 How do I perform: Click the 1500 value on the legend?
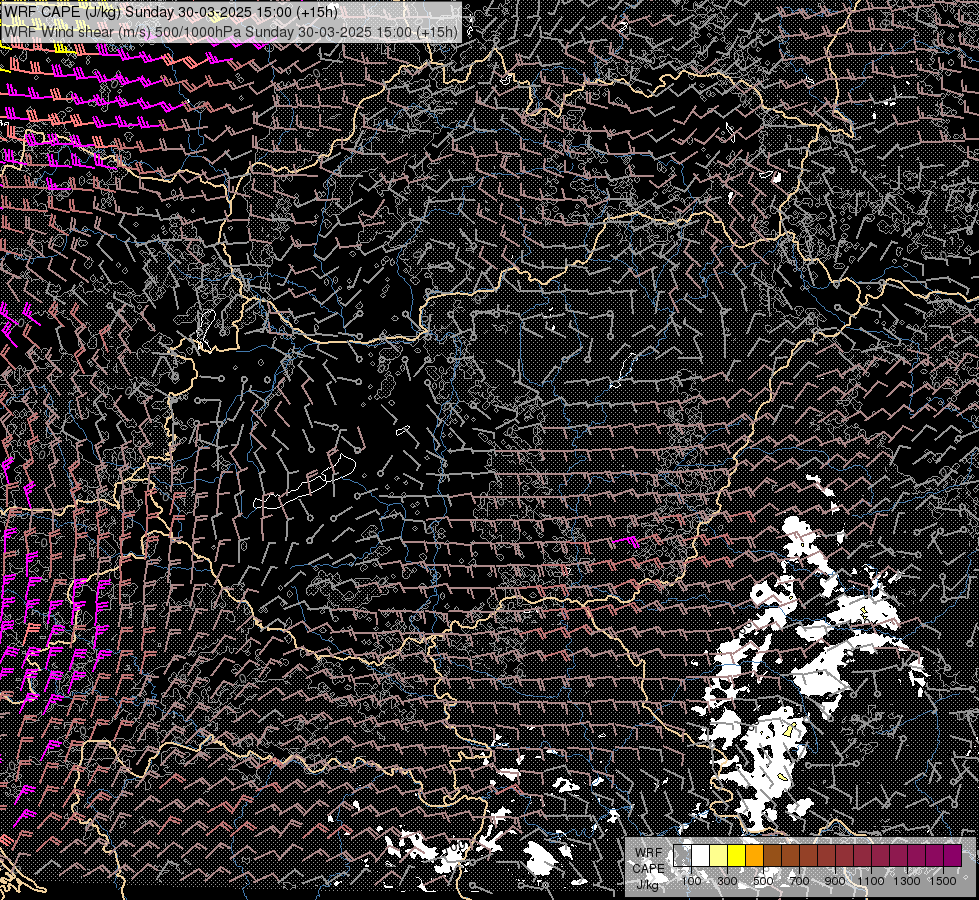(943, 881)
